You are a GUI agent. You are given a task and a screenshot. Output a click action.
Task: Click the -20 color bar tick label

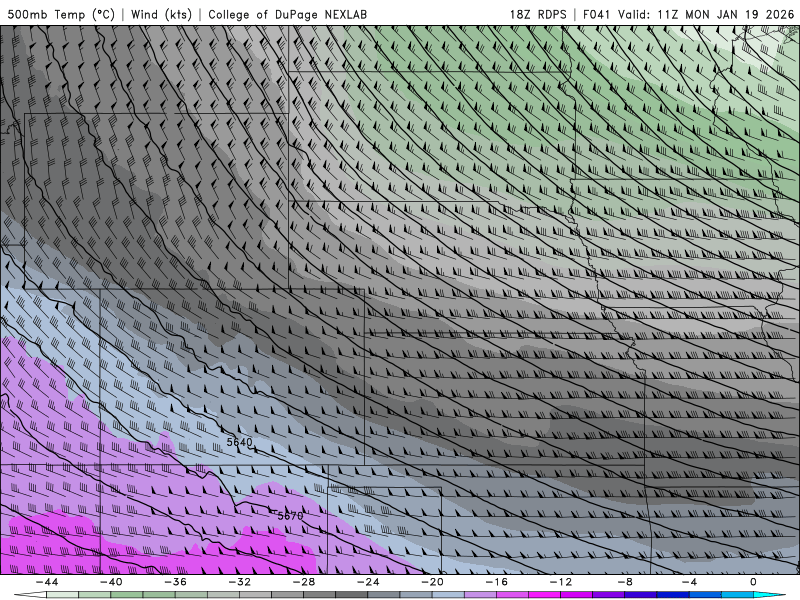(x=432, y=582)
